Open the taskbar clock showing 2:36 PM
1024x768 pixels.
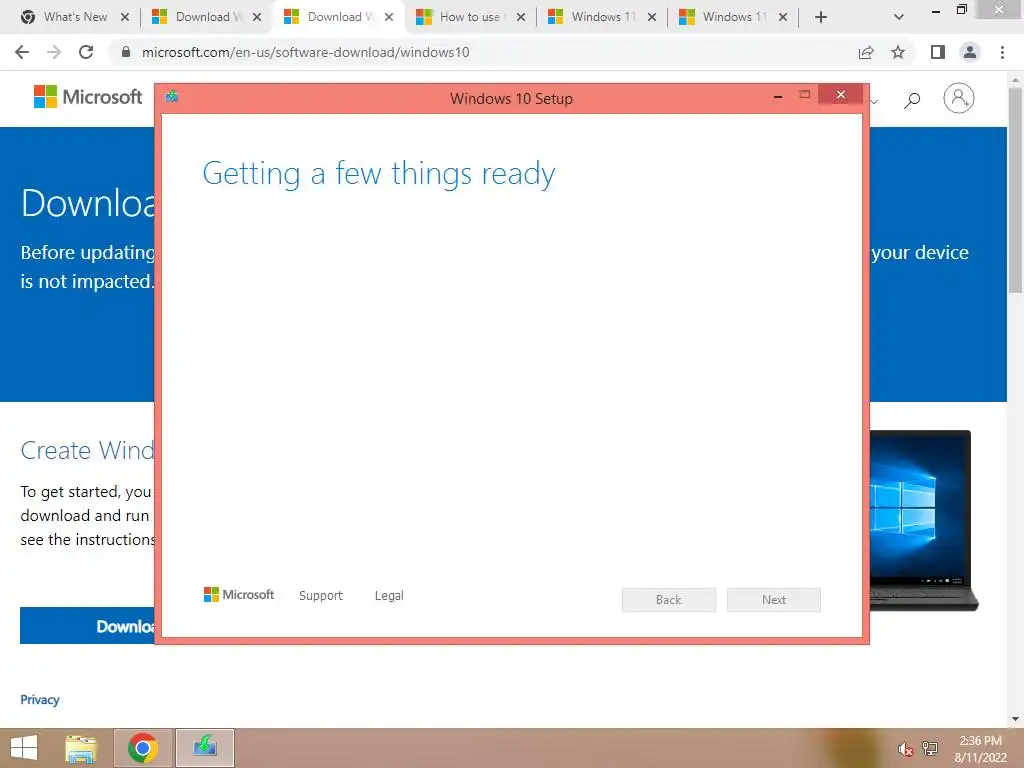980,749
